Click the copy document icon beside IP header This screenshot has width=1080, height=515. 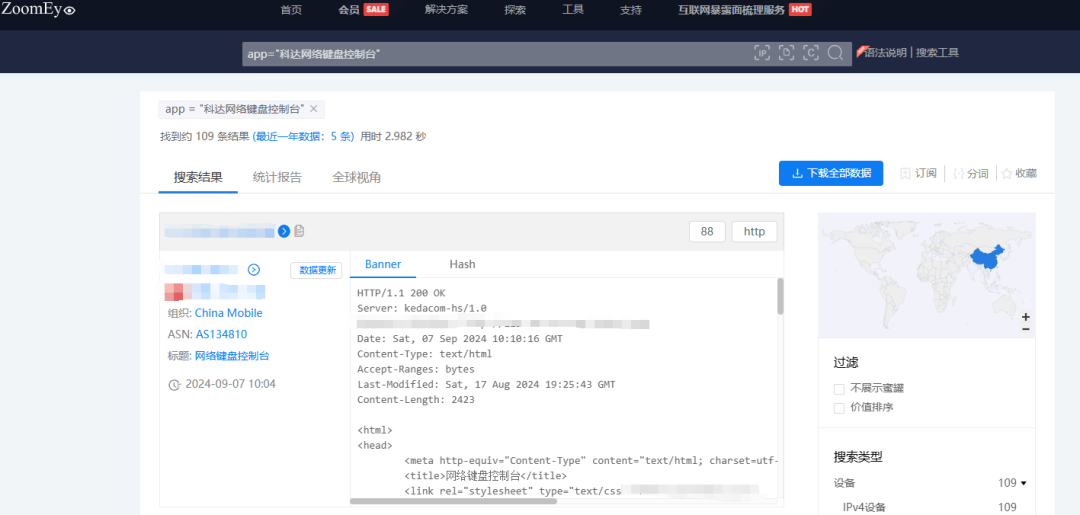click(x=299, y=231)
